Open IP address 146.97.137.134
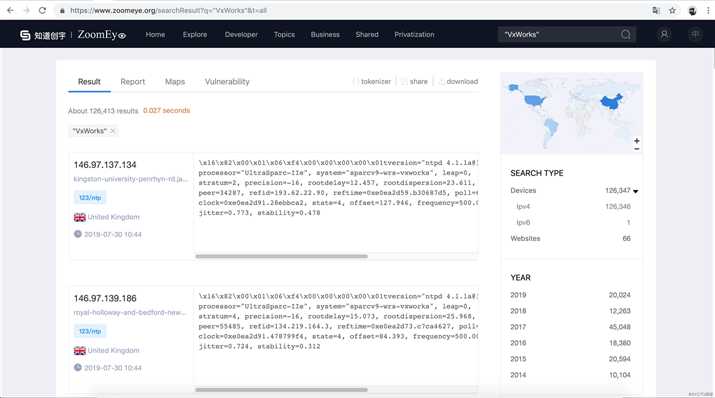The height and width of the screenshot is (398, 715). [105, 165]
